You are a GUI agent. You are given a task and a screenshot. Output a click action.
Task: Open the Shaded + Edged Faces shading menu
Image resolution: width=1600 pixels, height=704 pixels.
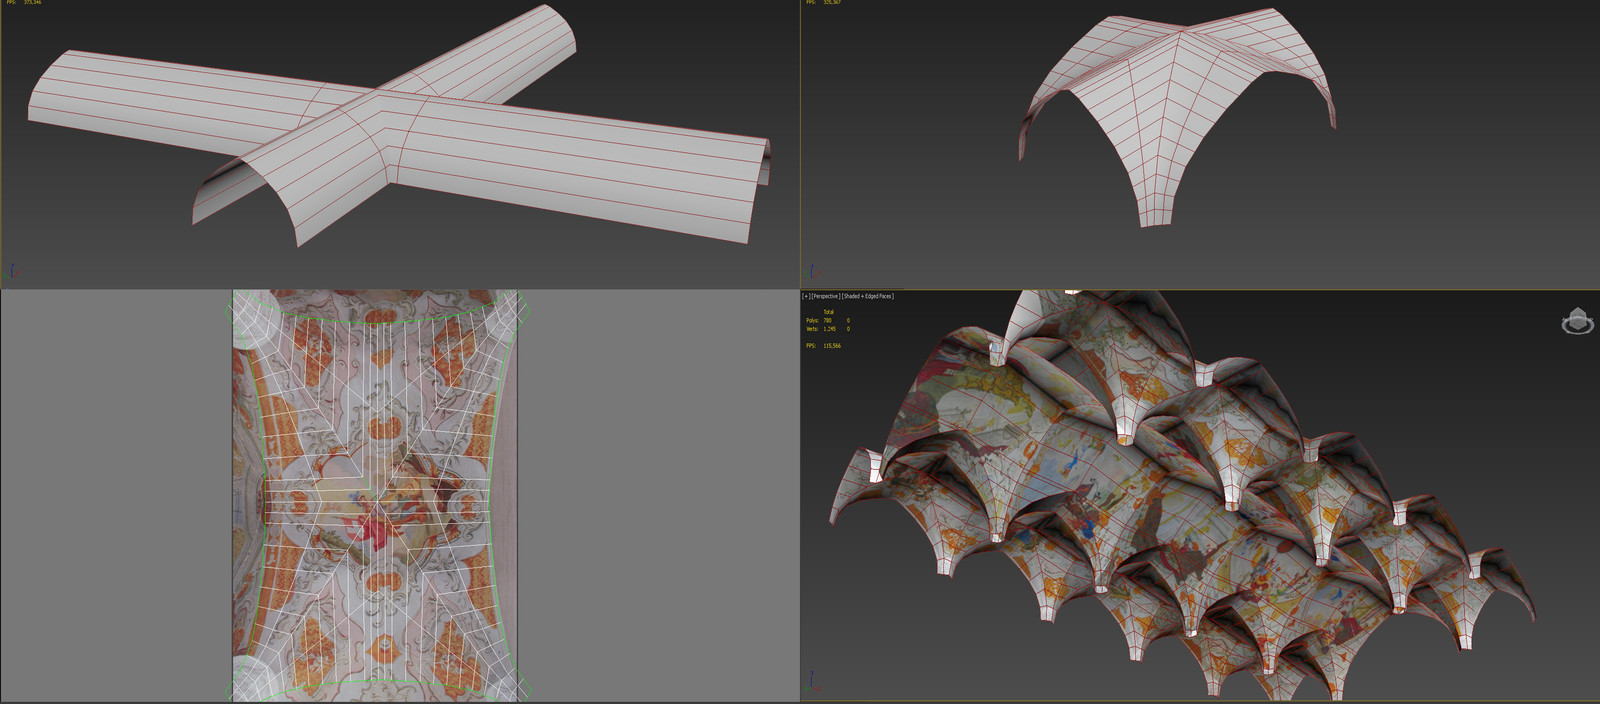(868, 296)
